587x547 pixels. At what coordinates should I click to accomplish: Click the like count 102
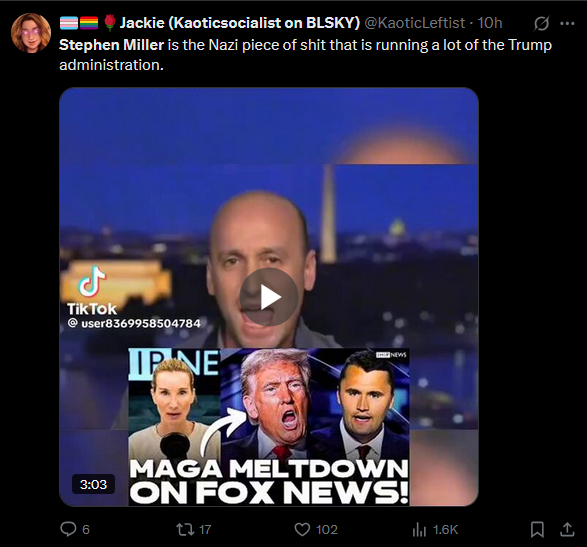point(327,529)
